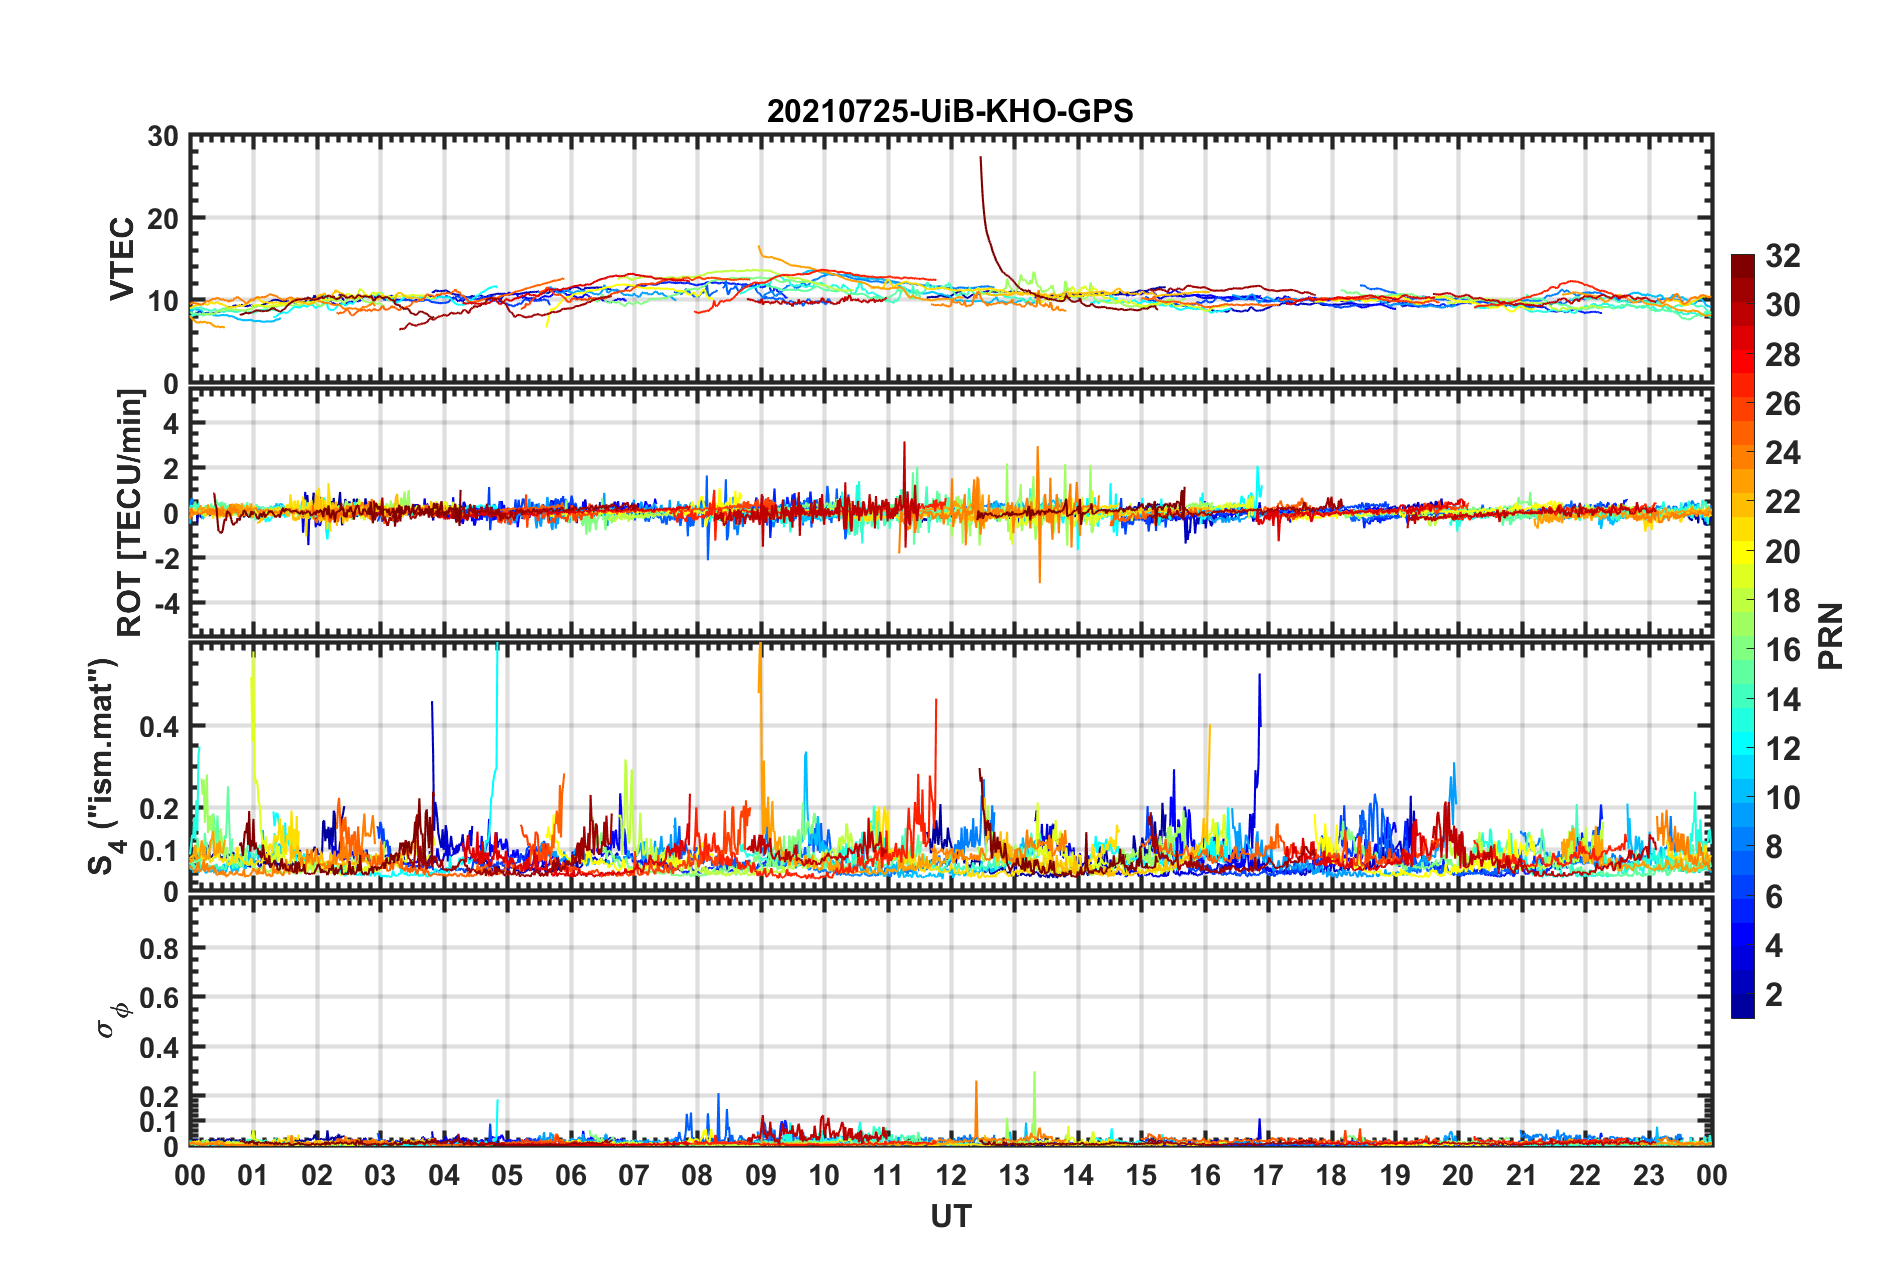Click the VTEC y-axis label
1902x1272 pixels.
pos(122,259)
